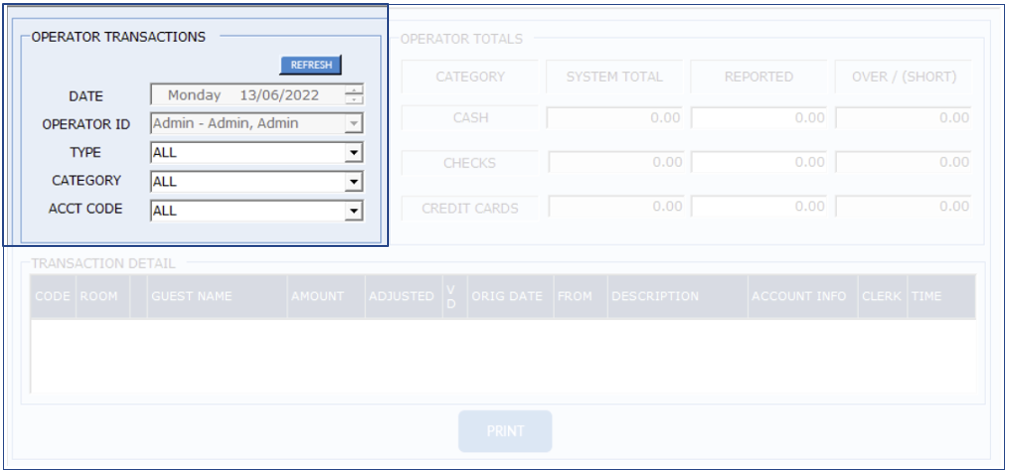Select the CASH reported amount field
Viewport: 1009px width, 473px height.
[x=759, y=118]
